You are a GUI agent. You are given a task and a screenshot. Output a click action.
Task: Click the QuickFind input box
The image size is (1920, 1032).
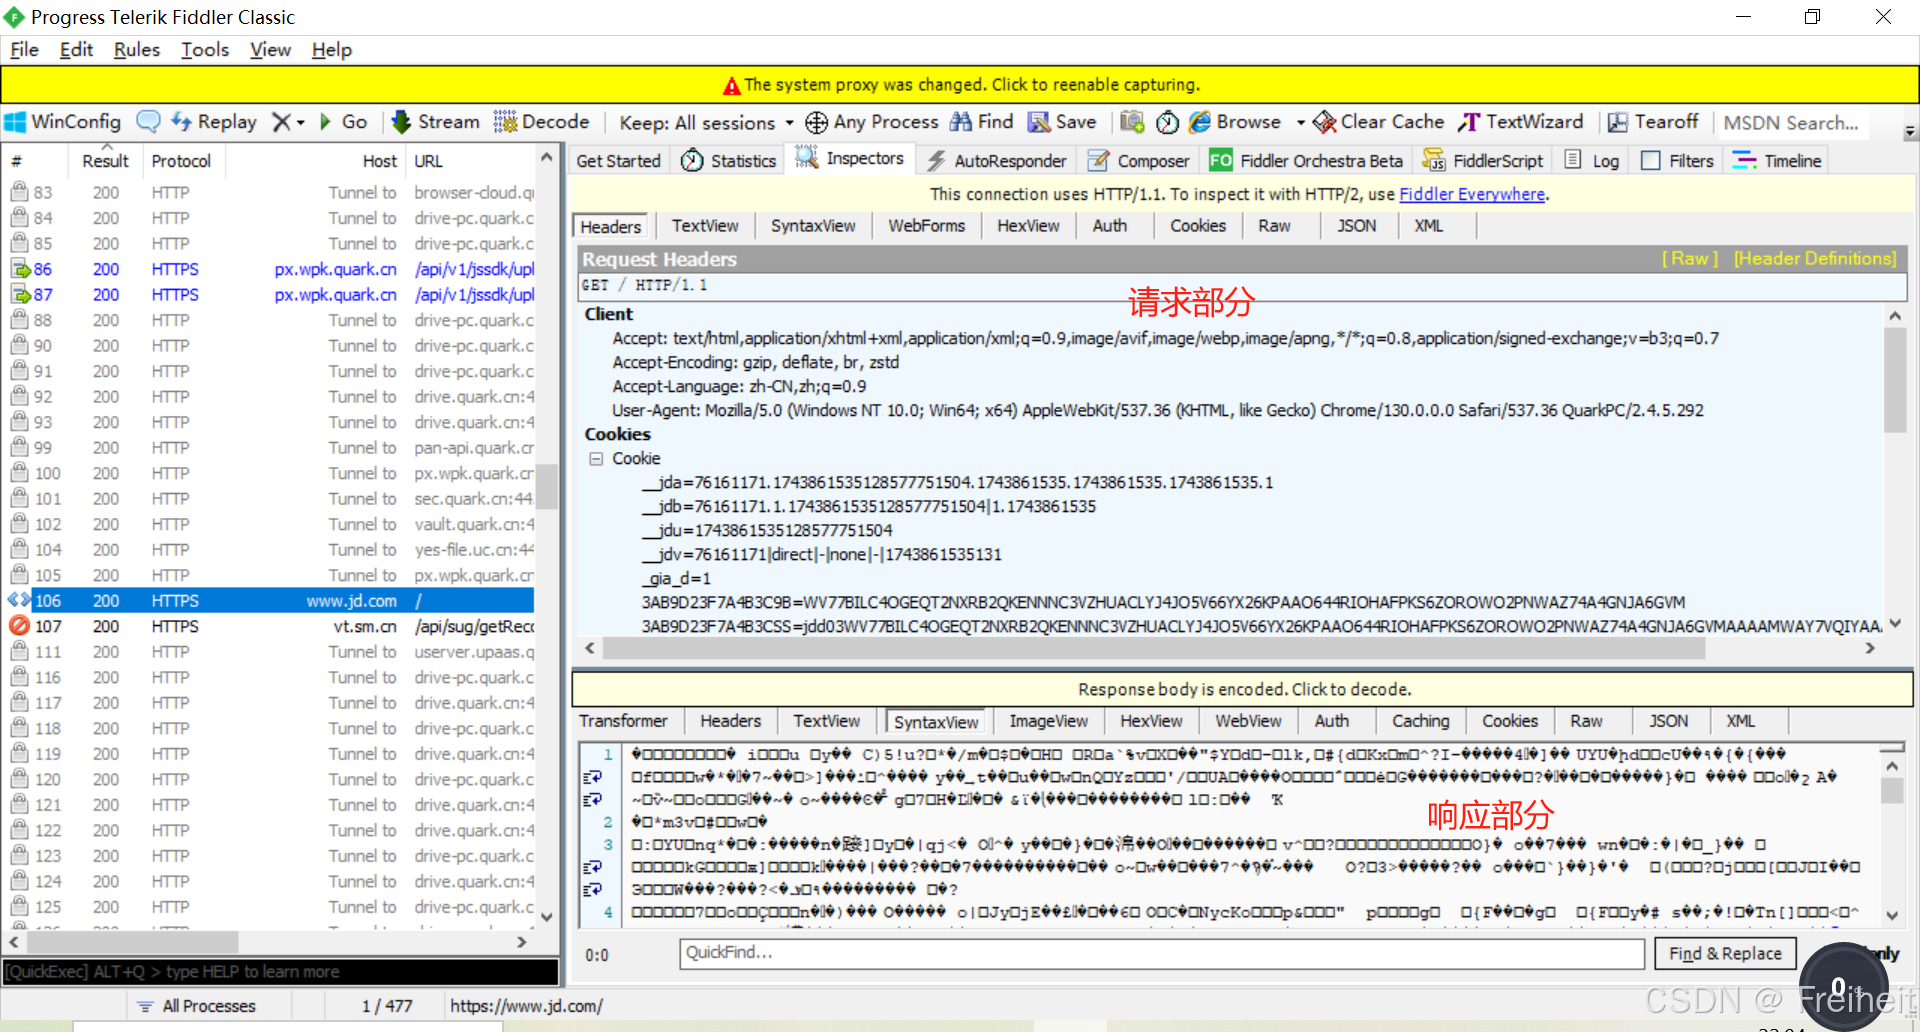[x=1162, y=953]
